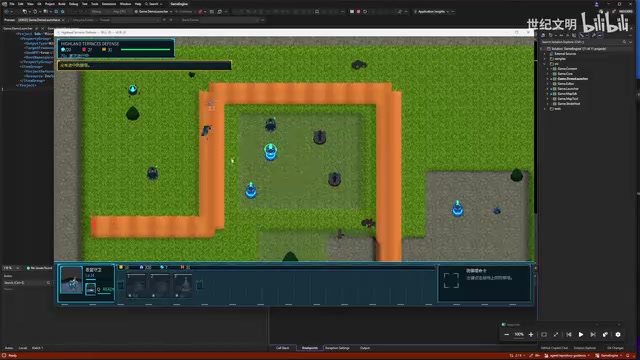The height and width of the screenshot is (360, 640).
Task: Open the View menu
Action: 30,4
